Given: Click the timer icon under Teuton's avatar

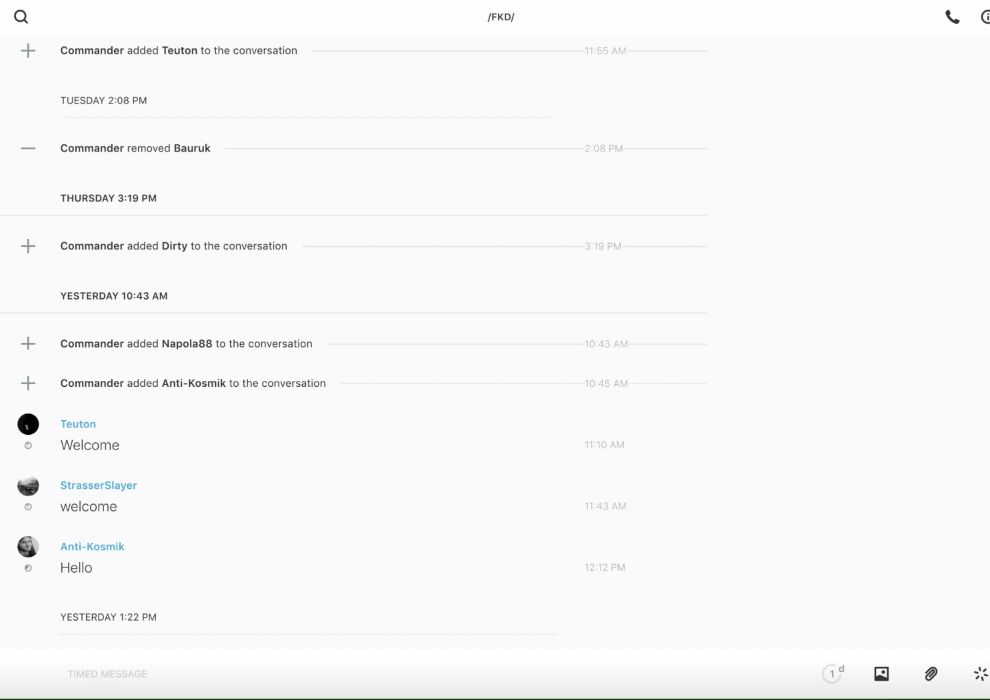Looking at the screenshot, I should coord(28,446).
